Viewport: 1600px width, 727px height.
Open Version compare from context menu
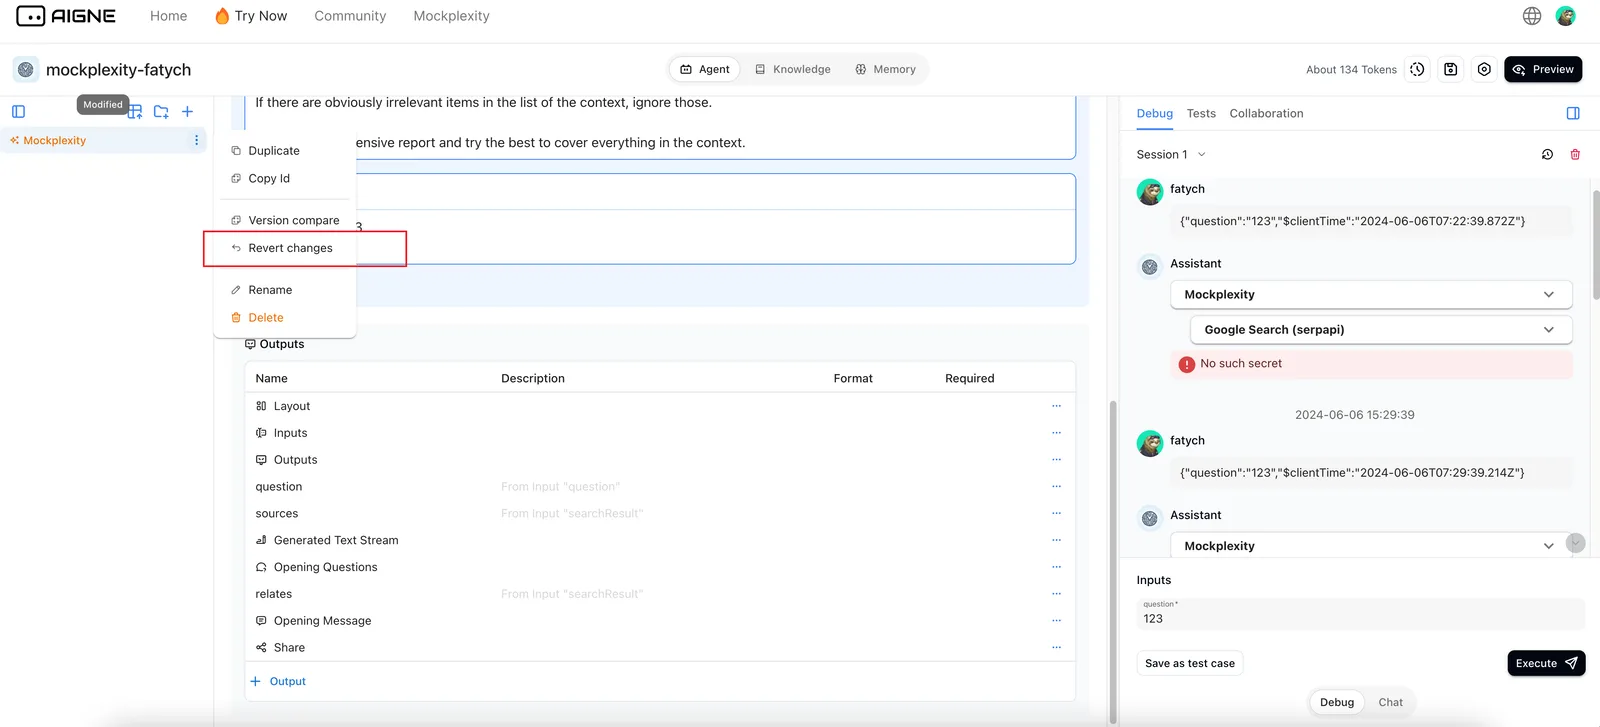tap(285, 221)
